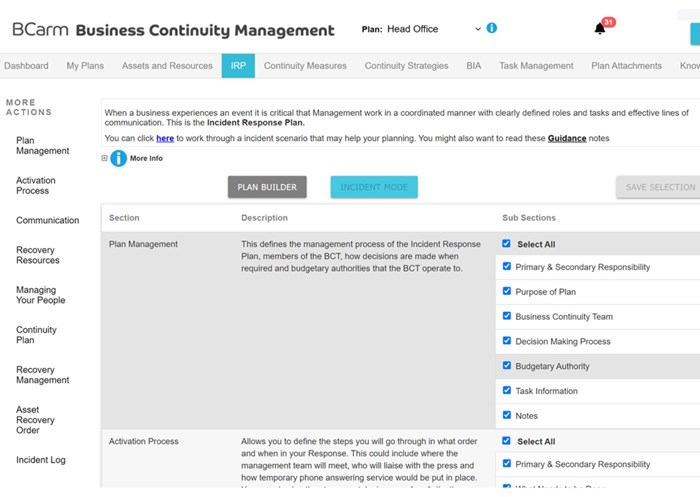Open the Task Management tab

[x=536, y=66]
